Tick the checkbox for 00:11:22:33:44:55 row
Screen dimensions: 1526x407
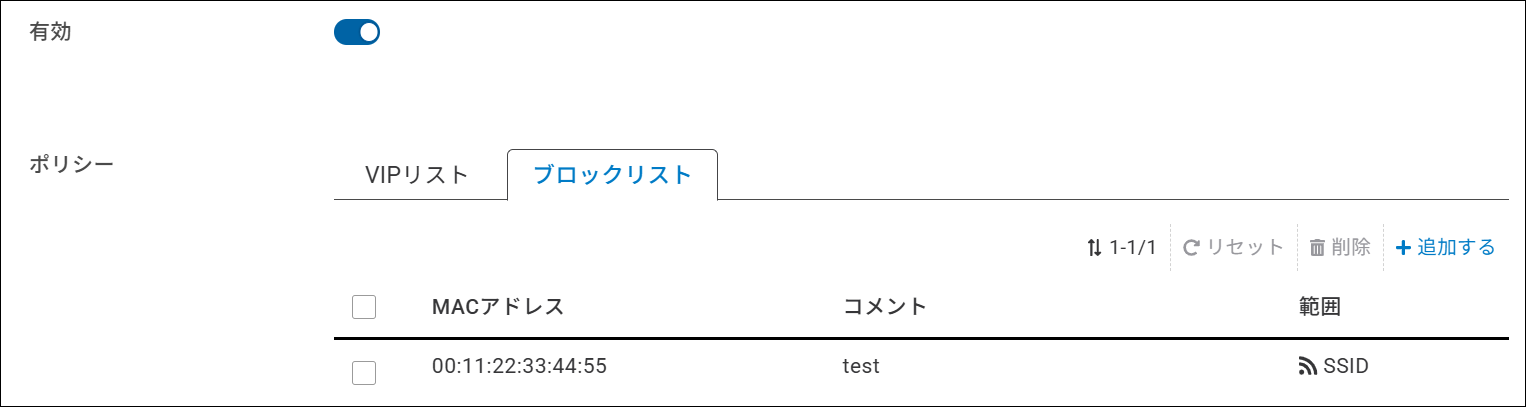coord(364,373)
